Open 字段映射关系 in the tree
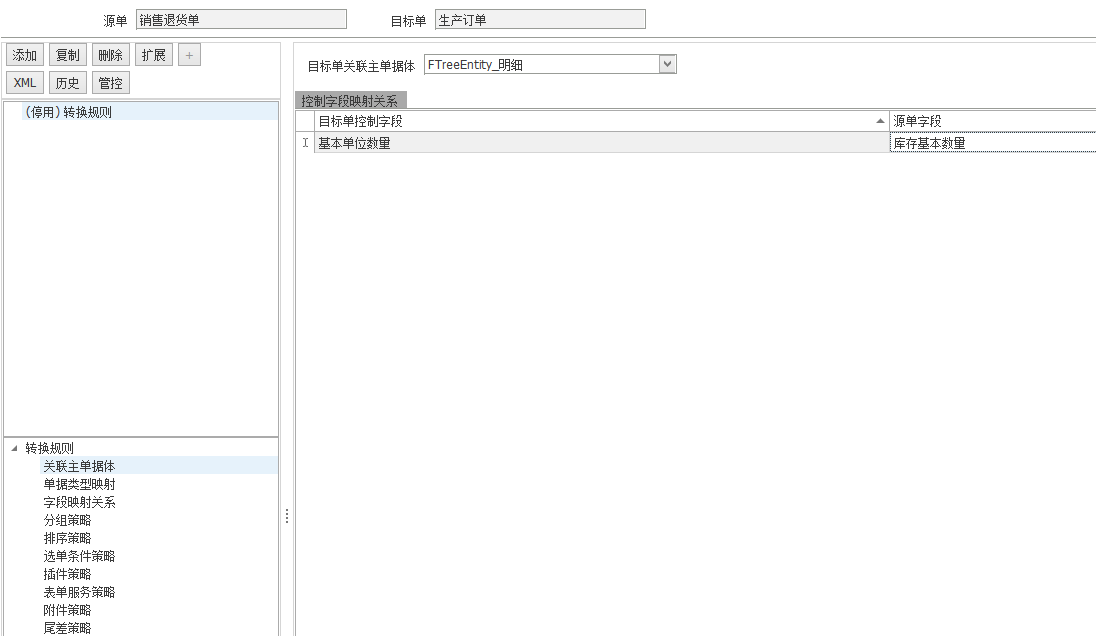1096x636 pixels. pos(79,502)
